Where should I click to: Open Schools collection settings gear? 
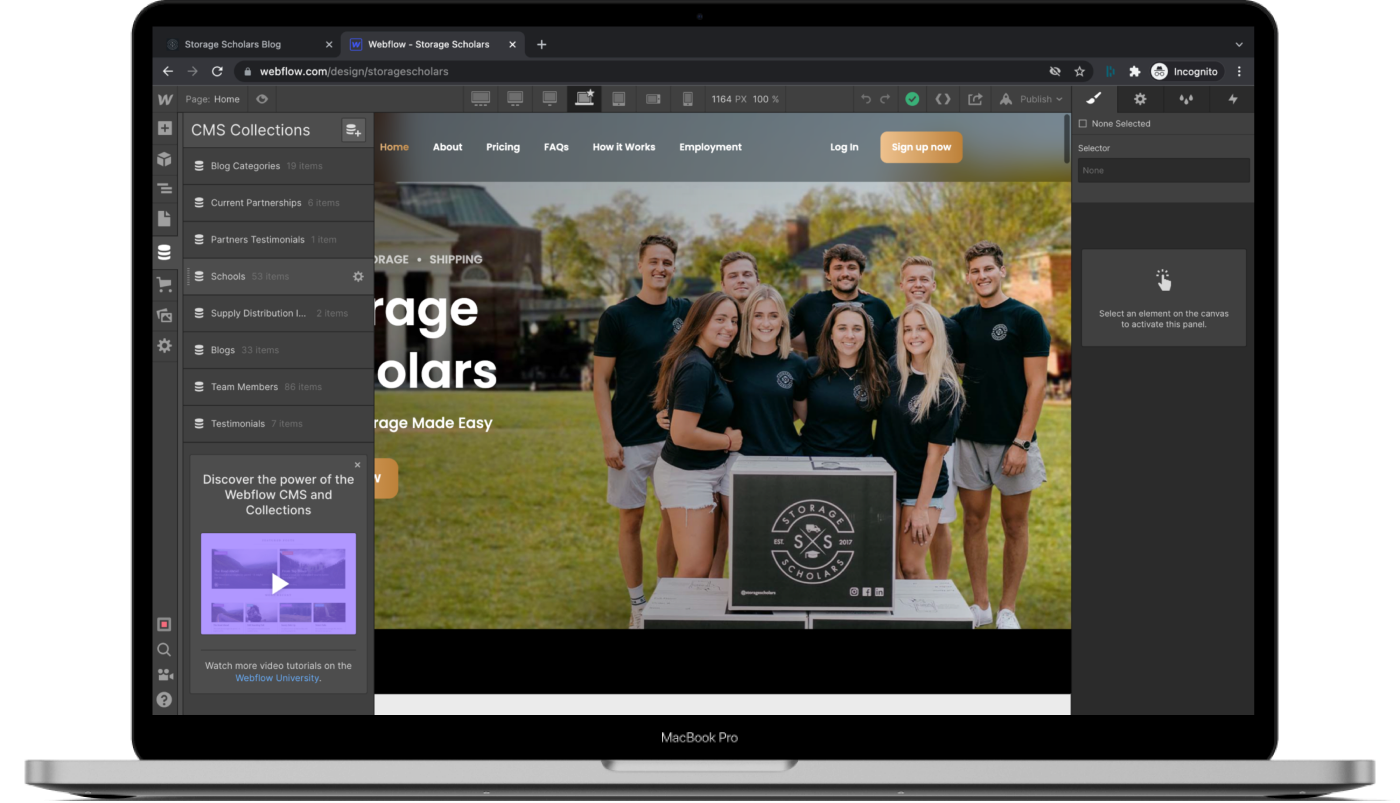click(x=358, y=277)
